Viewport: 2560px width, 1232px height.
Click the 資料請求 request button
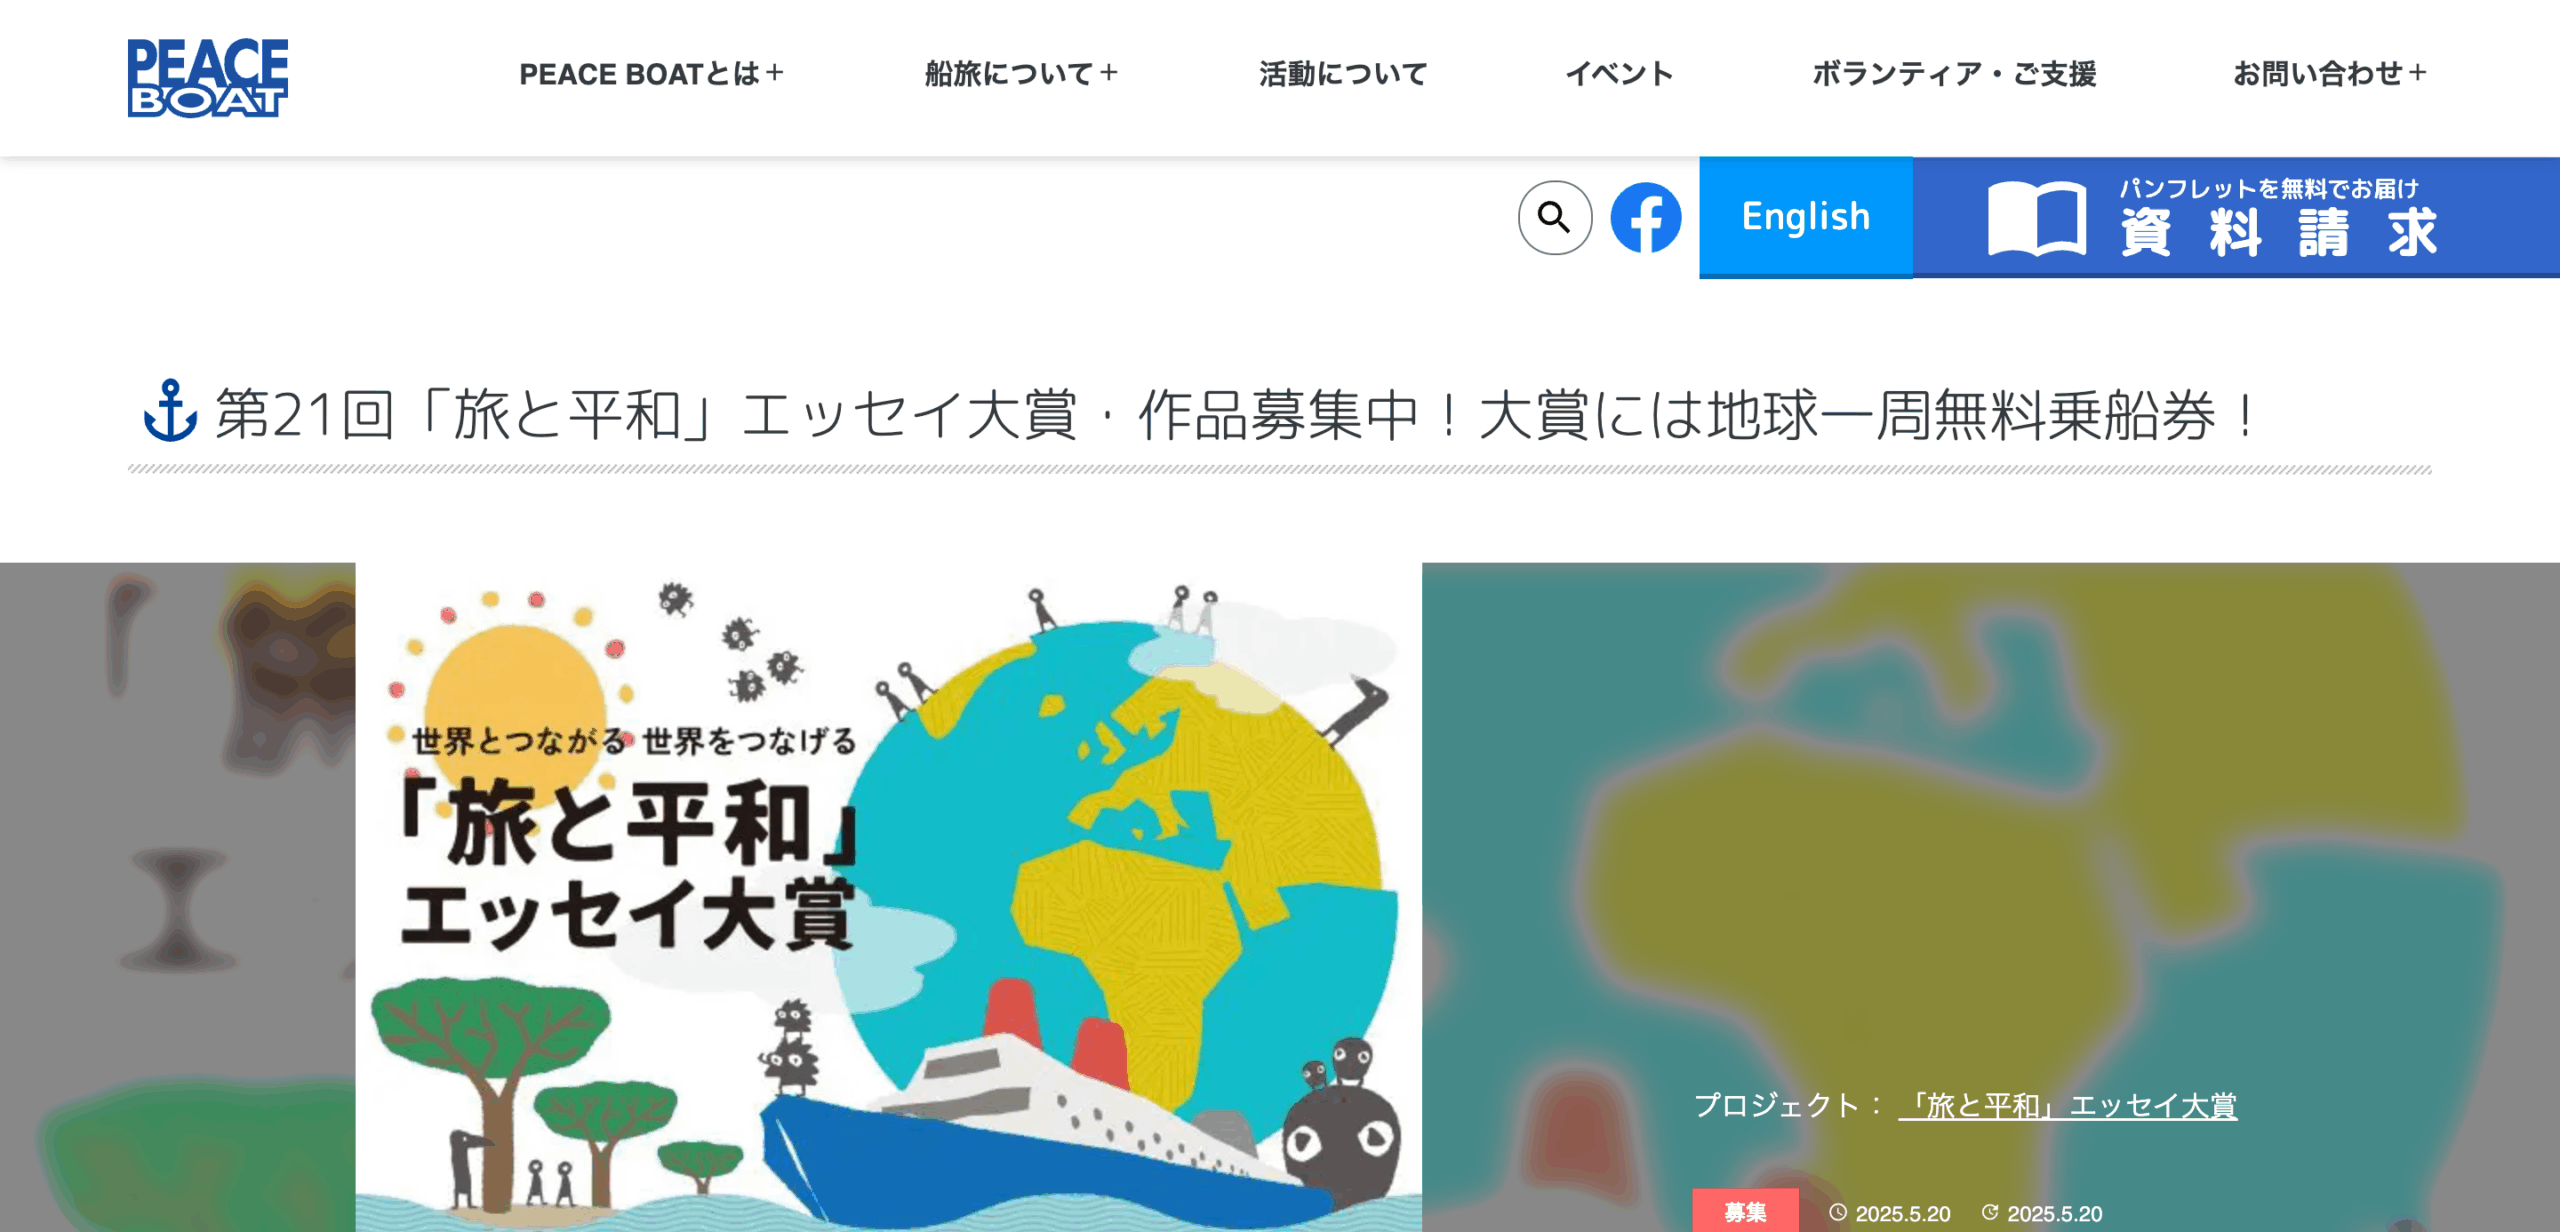(x=2236, y=217)
